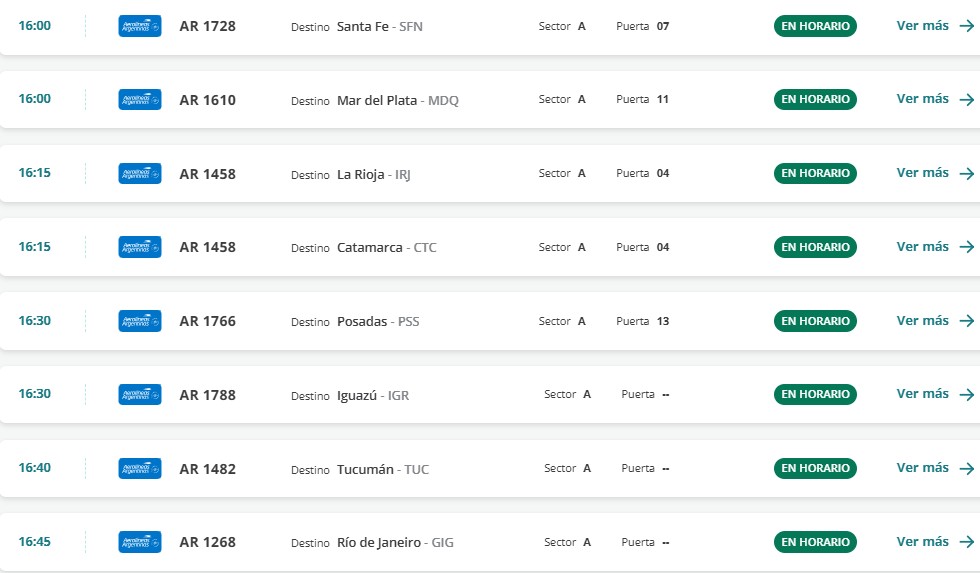Open "Ver más" on flight AR 1766
This screenshot has width=980, height=573.
tap(922, 321)
